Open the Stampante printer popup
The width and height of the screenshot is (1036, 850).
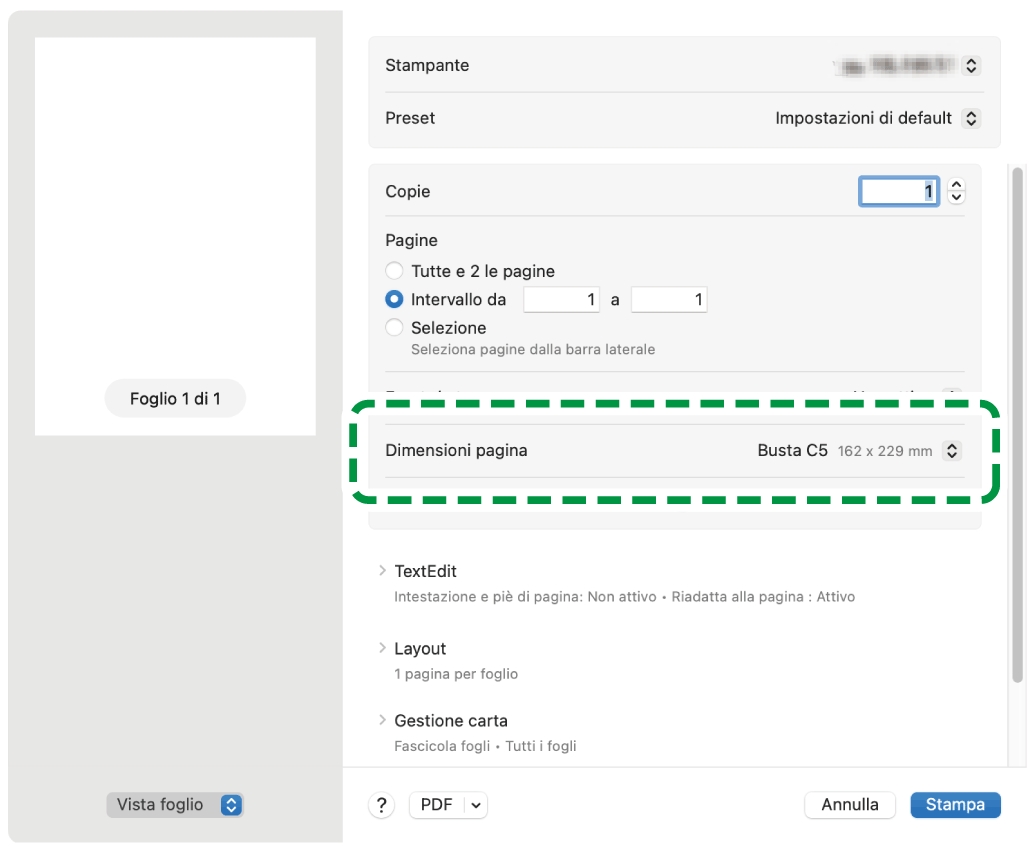tap(971, 65)
